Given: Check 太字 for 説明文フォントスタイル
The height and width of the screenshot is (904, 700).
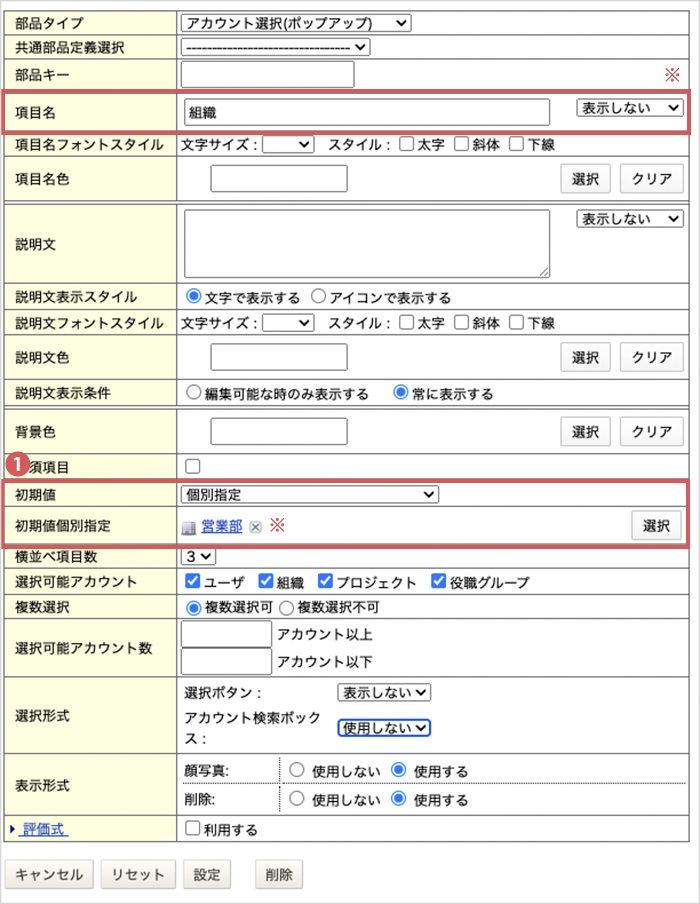Looking at the screenshot, I should pyautogui.click(x=407, y=322).
